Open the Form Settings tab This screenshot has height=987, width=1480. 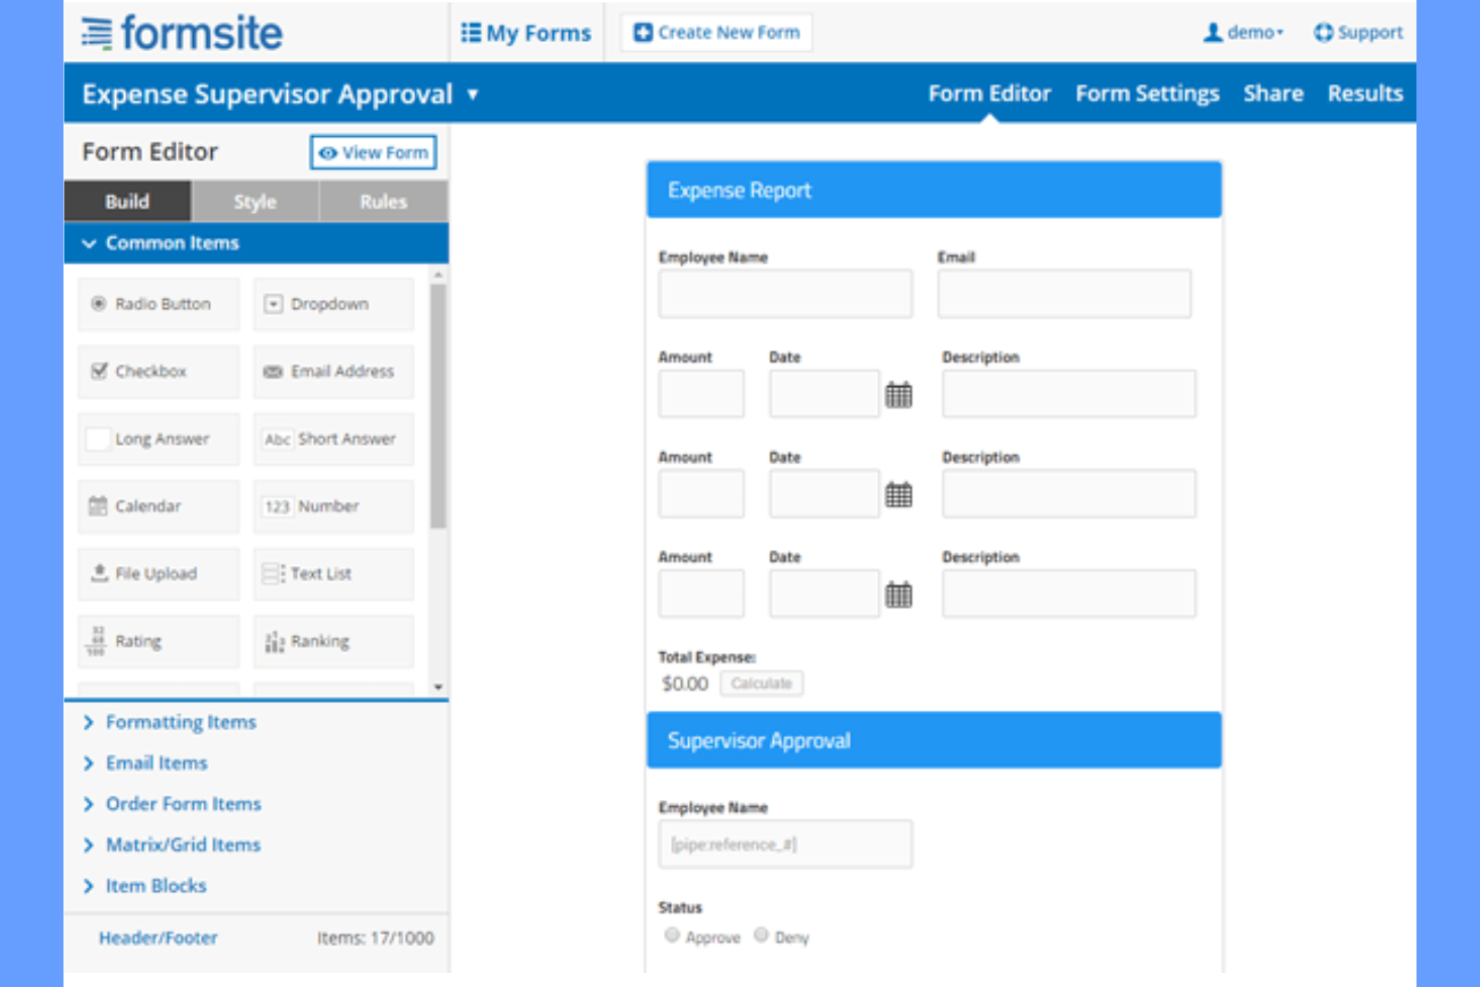click(1147, 93)
